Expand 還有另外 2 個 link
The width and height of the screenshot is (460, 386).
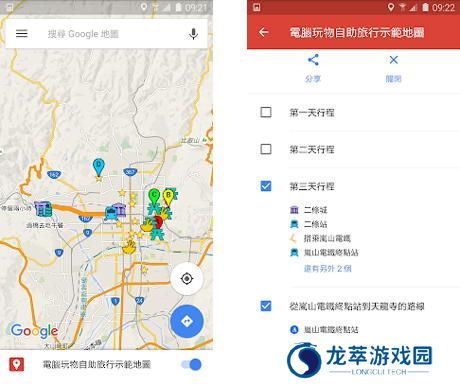[x=327, y=268]
